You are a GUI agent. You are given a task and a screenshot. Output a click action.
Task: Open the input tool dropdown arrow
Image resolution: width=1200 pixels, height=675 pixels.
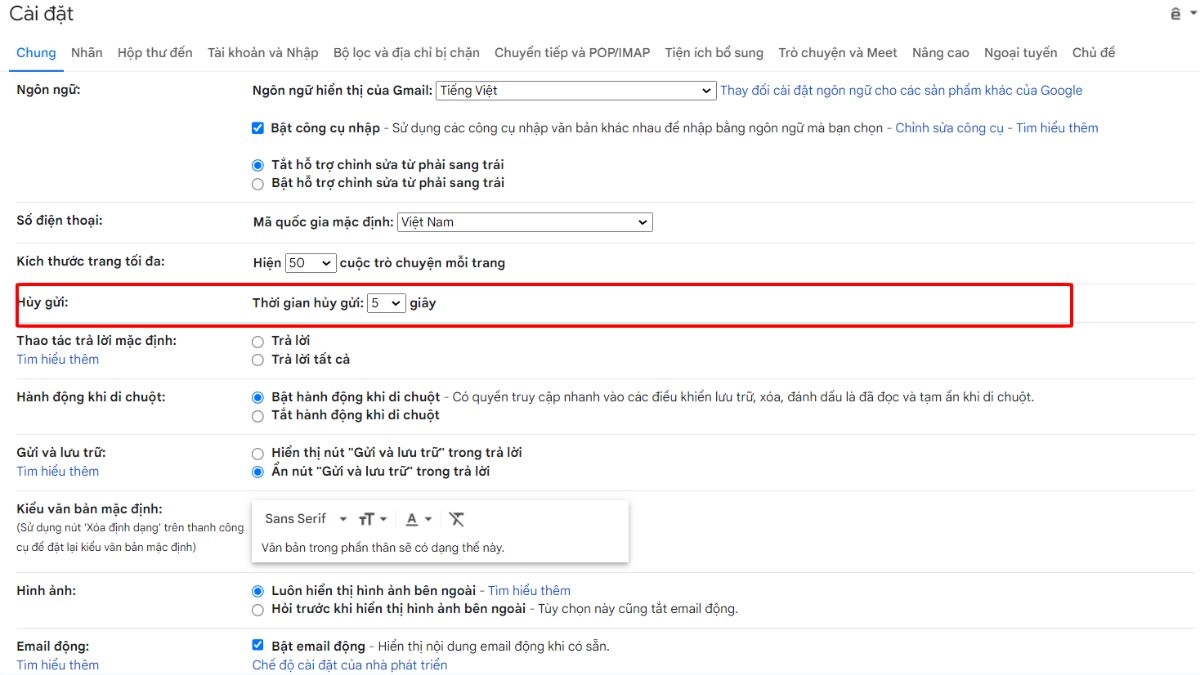[1192, 14]
